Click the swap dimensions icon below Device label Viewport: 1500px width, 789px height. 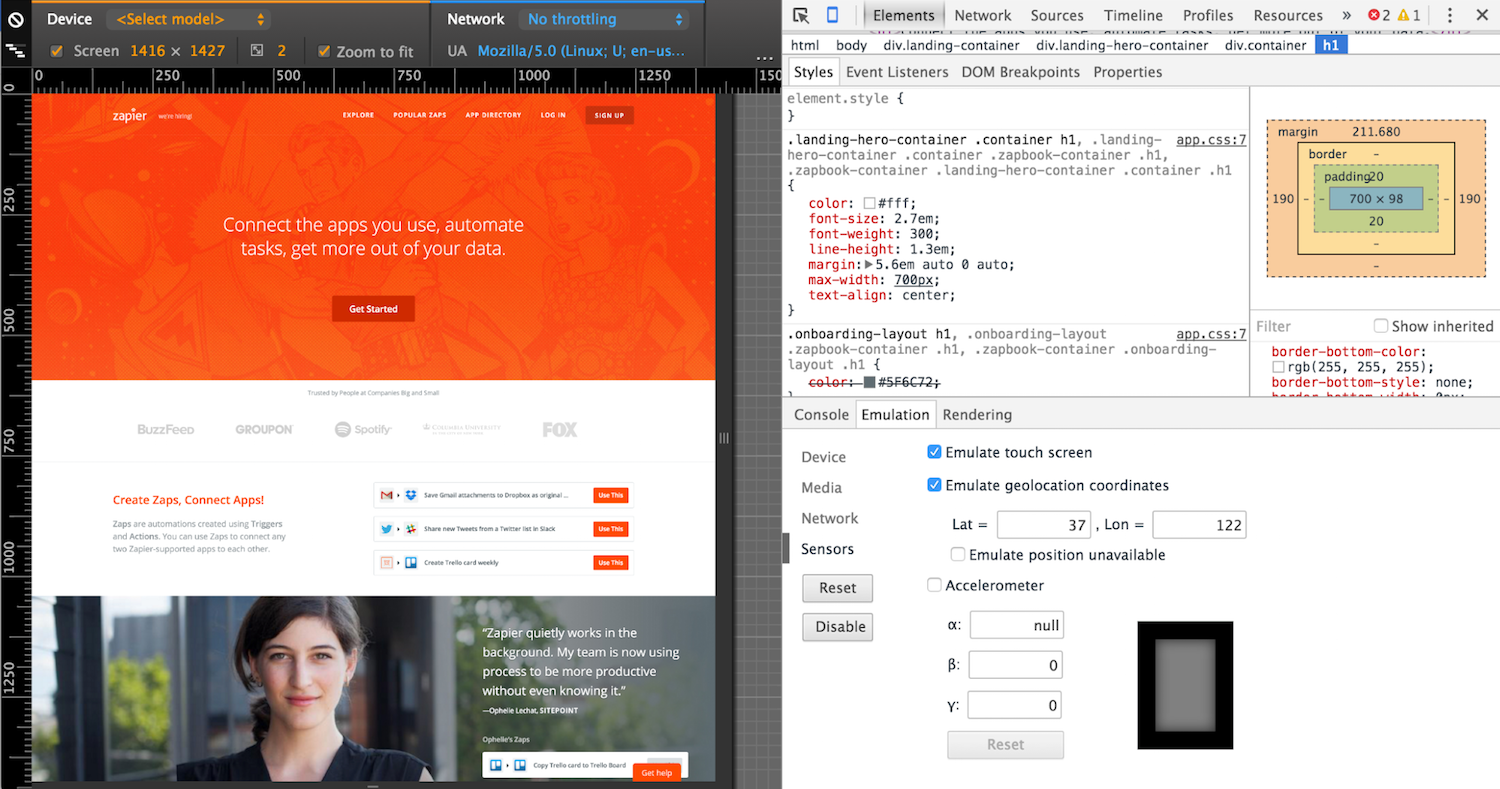coord(14,49)
